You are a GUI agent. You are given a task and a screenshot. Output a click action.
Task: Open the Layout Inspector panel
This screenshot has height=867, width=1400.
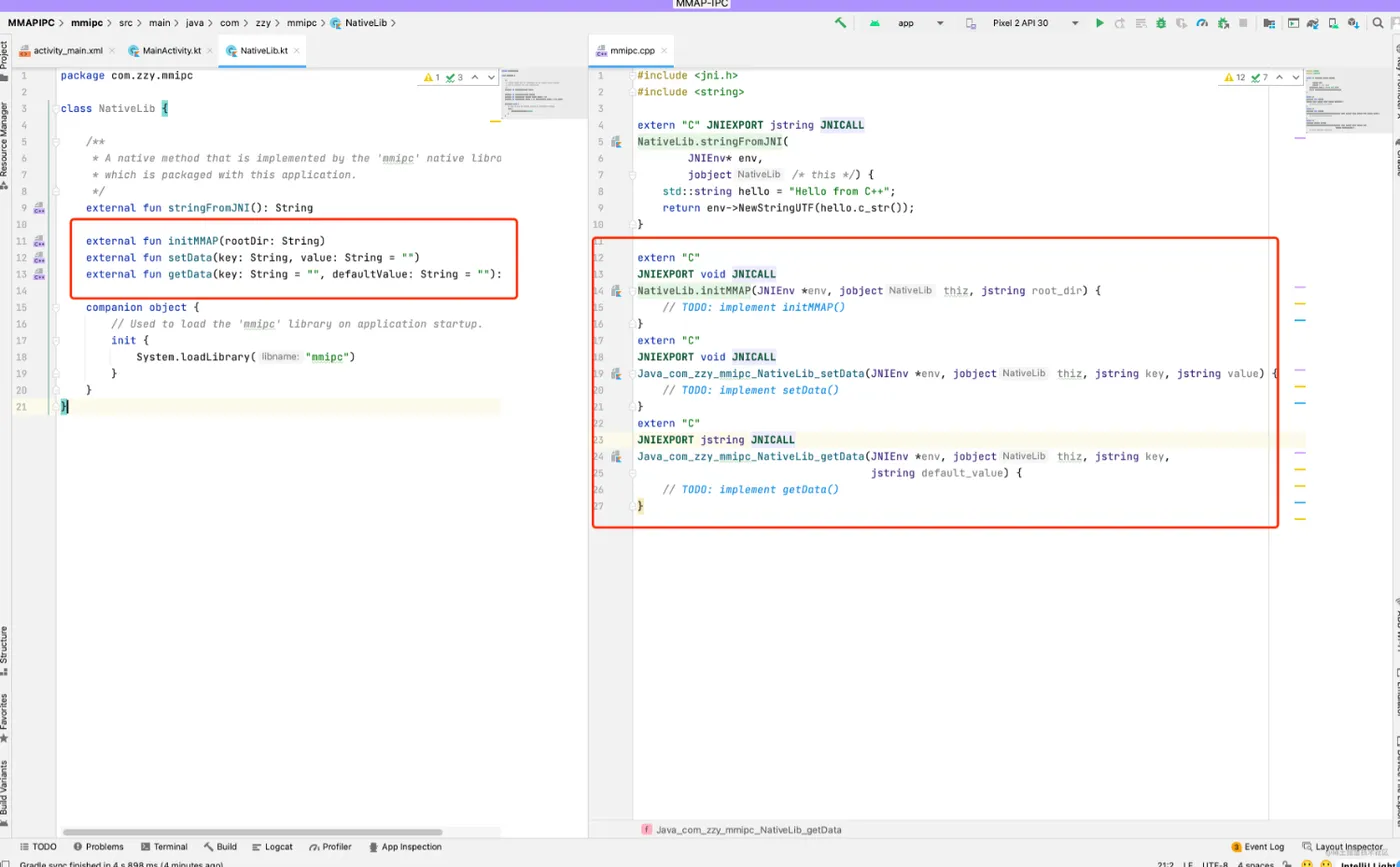tap(1342, 846)
